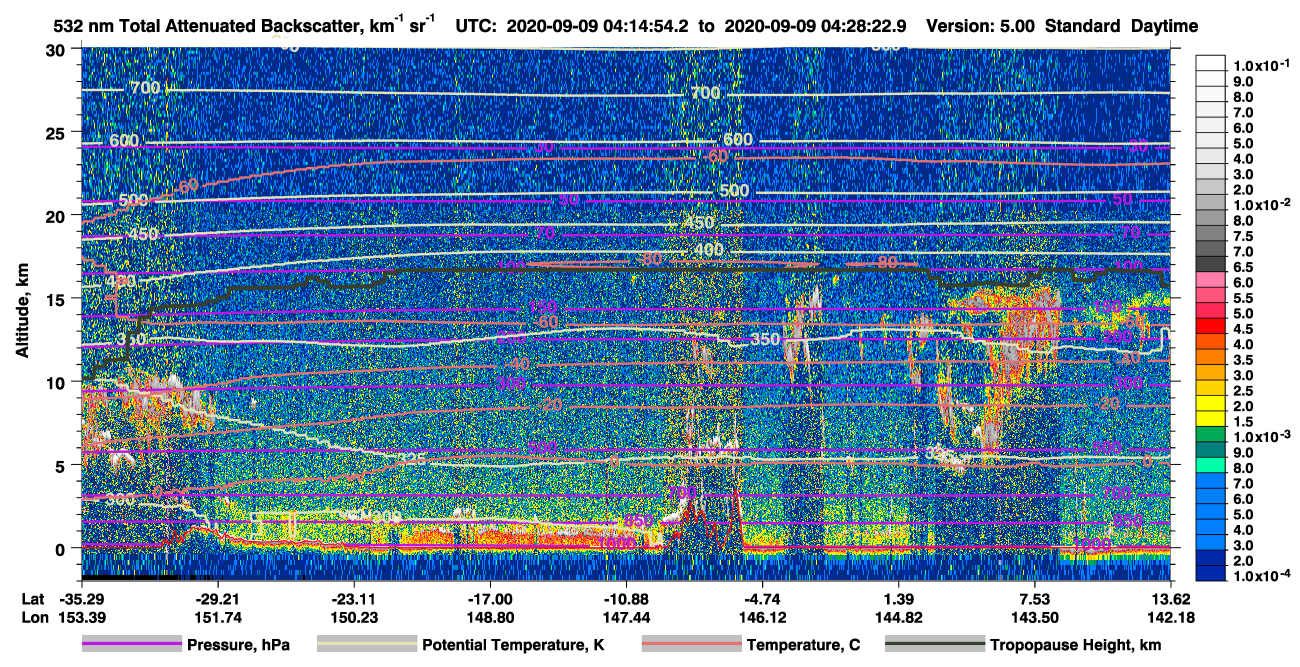Click the magenta pressure line sample in legend
The image size is (1300, 667).
(x=132, y=645)
